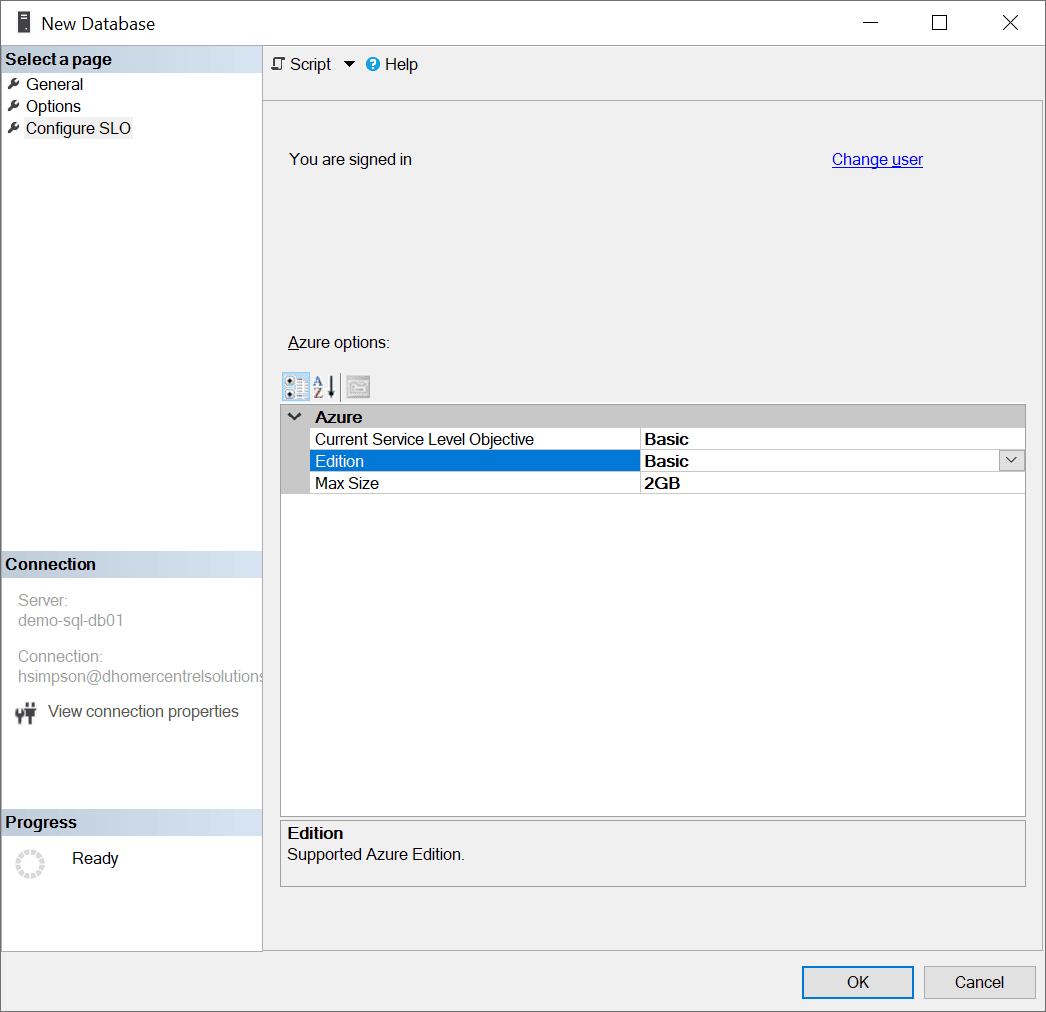Viewport: 1046px width, 1012px height.
Task: Click the wrench icon beside Configure SLO
Action: (12, 128)
